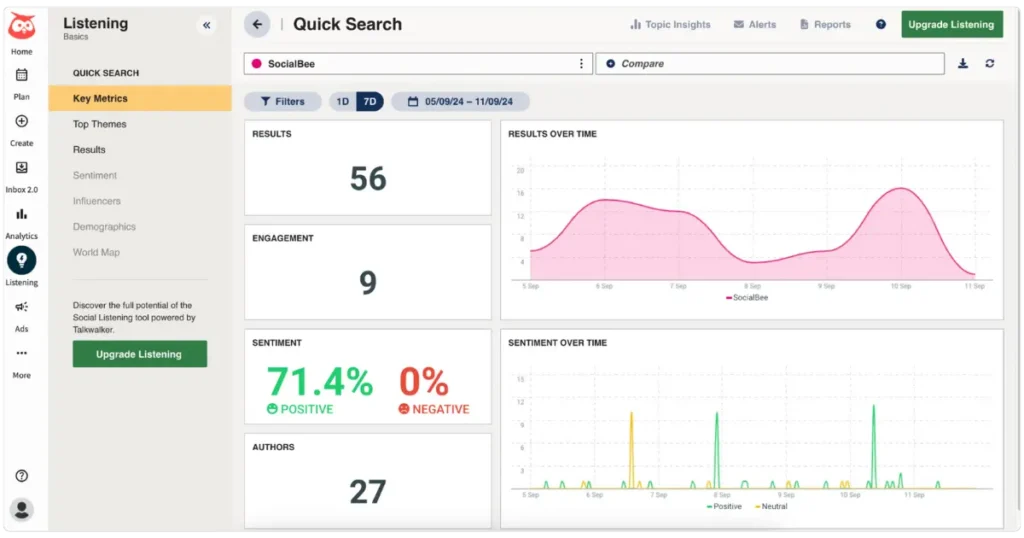Open the 05/09/24 – 11/09/24 date picker

pos(460,102)
